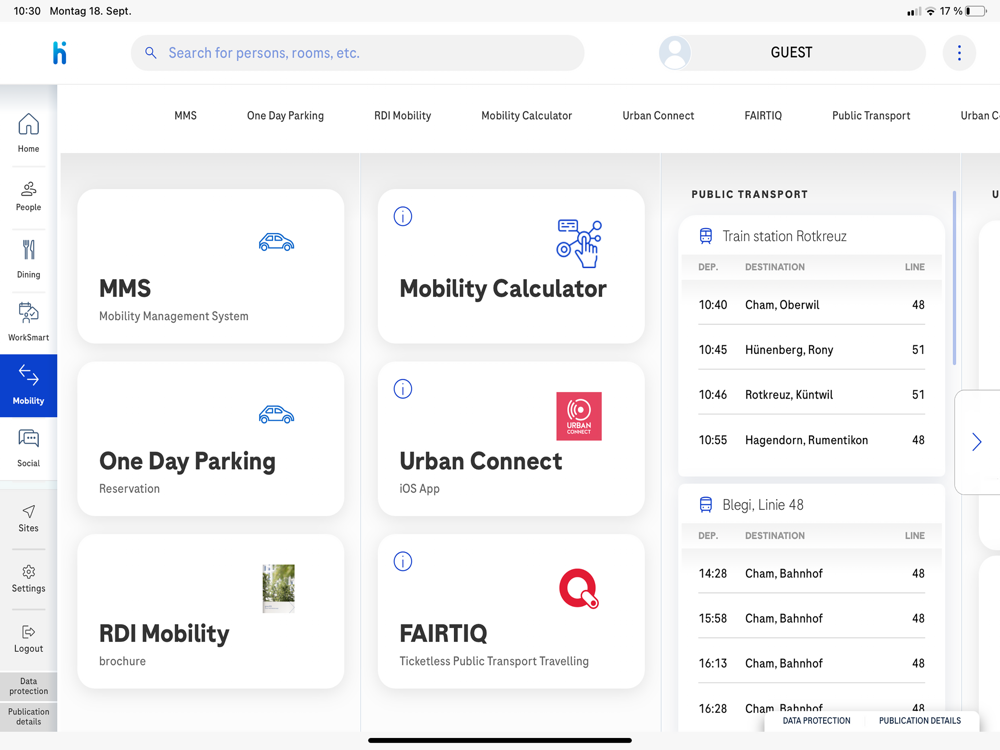This screenshot has height=750, width=1000.
Task: Click the RDI Mobility brochure thumbnail
Action: 279,588
